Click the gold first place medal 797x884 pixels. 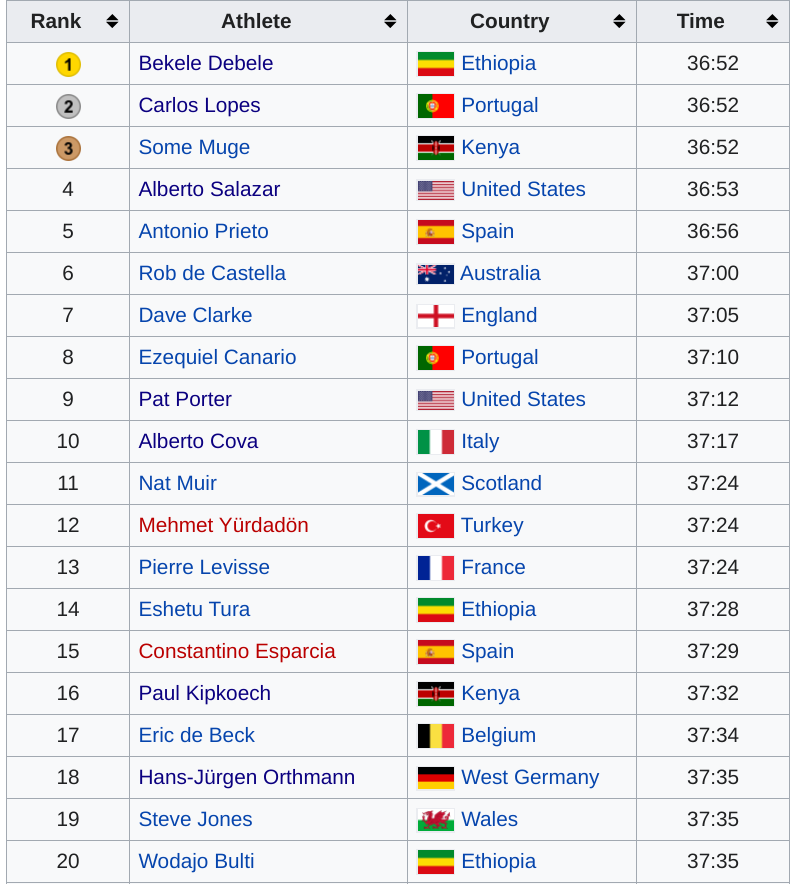pyautogui.click(x=68, y=64)
